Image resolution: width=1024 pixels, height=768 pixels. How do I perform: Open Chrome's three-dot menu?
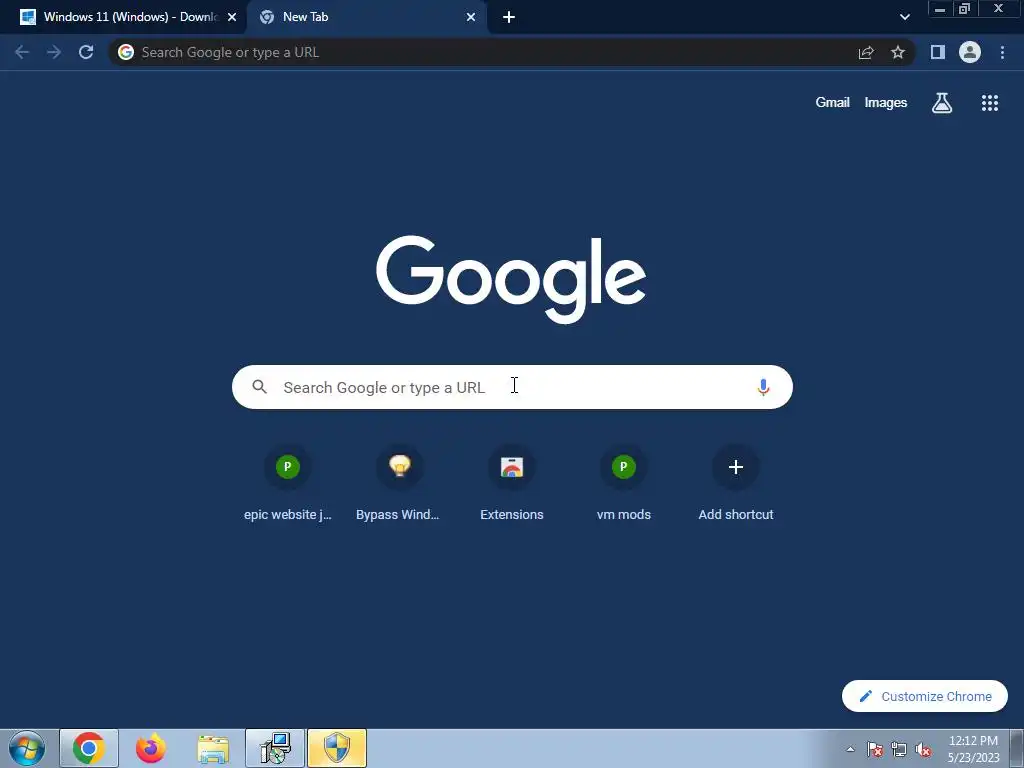pyautogui.click(x=1002, y=52)
